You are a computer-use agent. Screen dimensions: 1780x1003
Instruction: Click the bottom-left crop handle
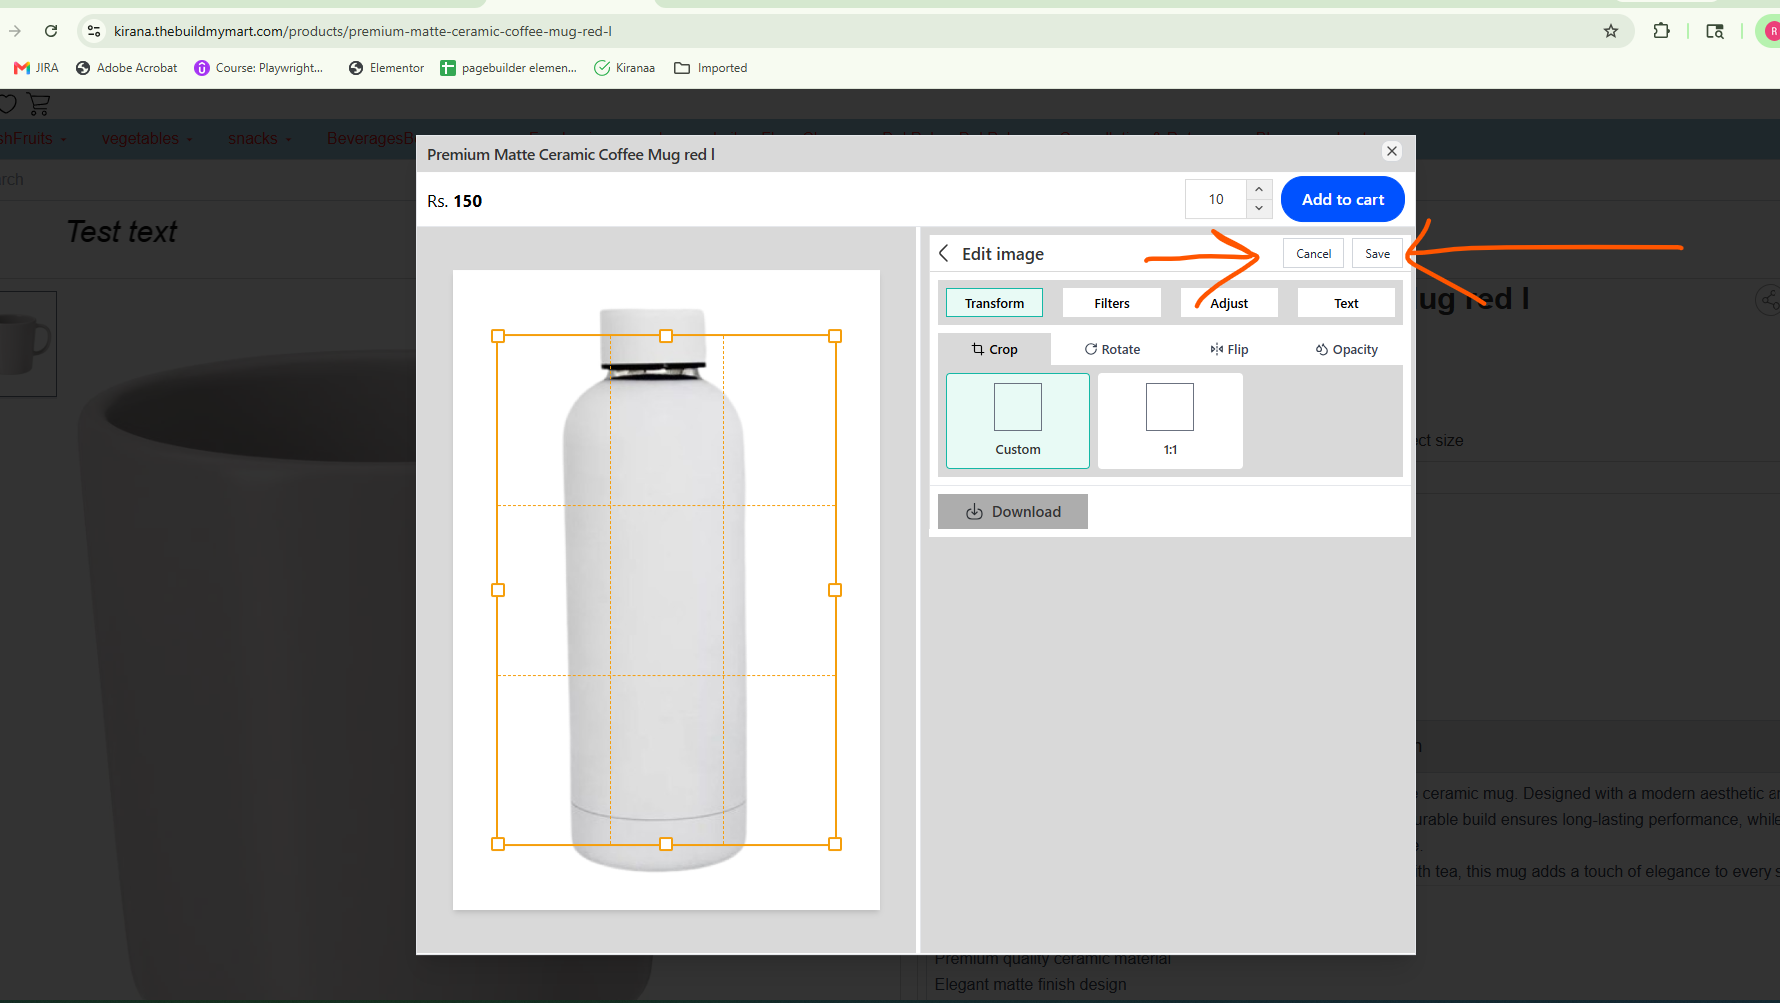tap(498, 844)
